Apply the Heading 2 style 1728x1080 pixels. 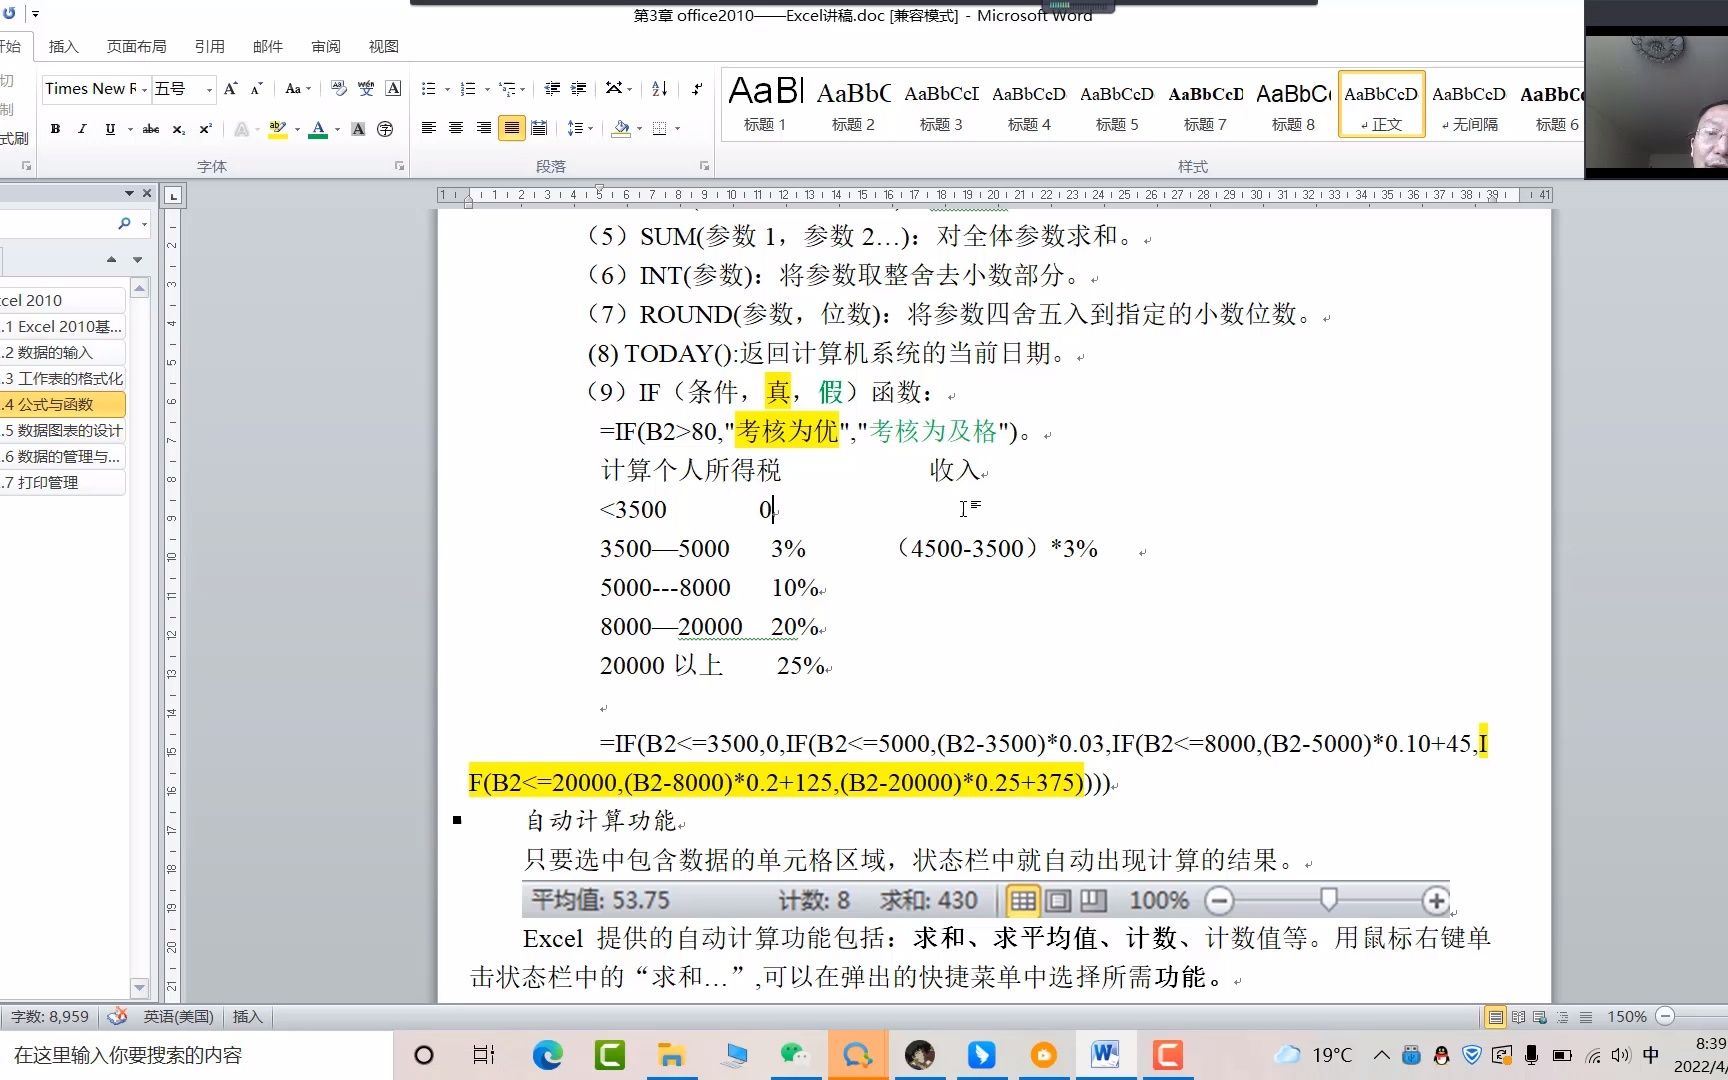(x=853, y=104)
